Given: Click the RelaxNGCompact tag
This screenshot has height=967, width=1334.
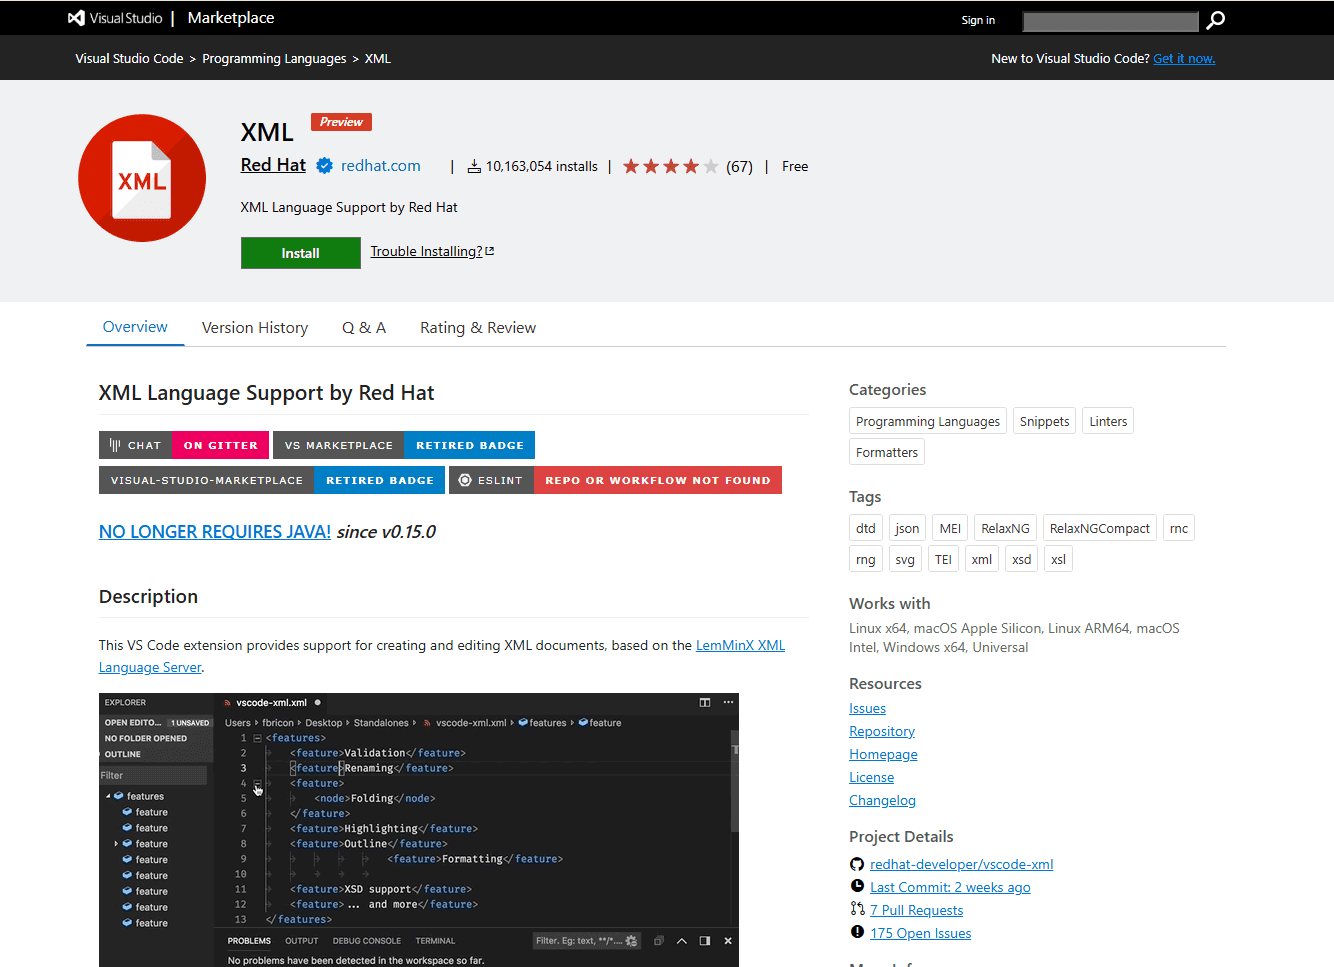Looking at the screenshot, I should click(1100, 528).
